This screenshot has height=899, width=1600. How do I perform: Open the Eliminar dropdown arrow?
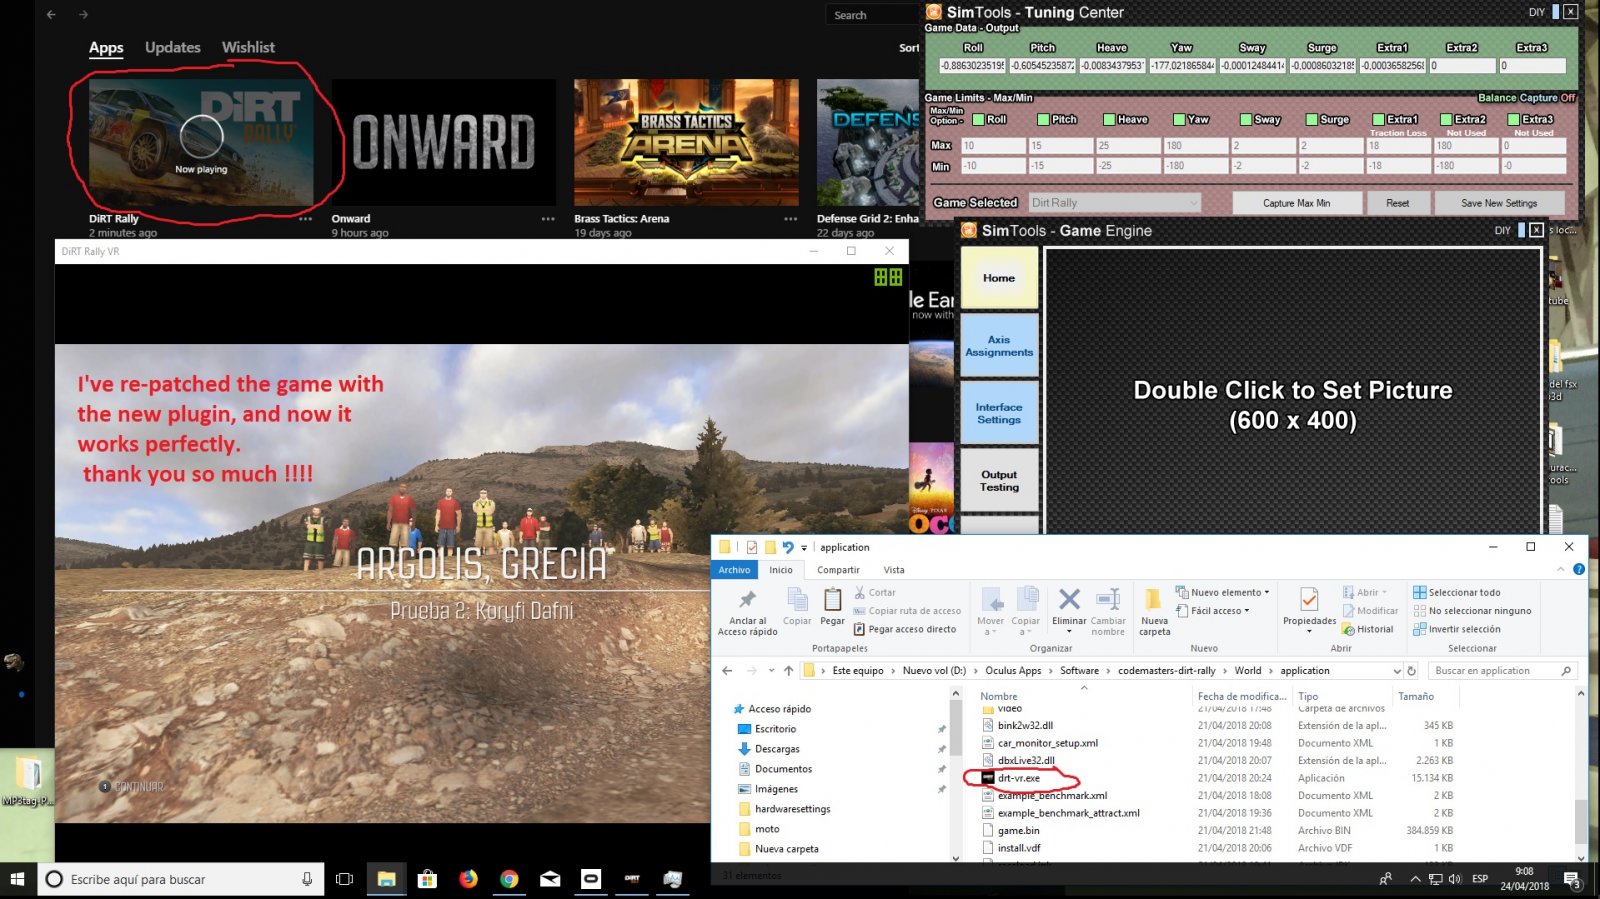click(1069, 632)
